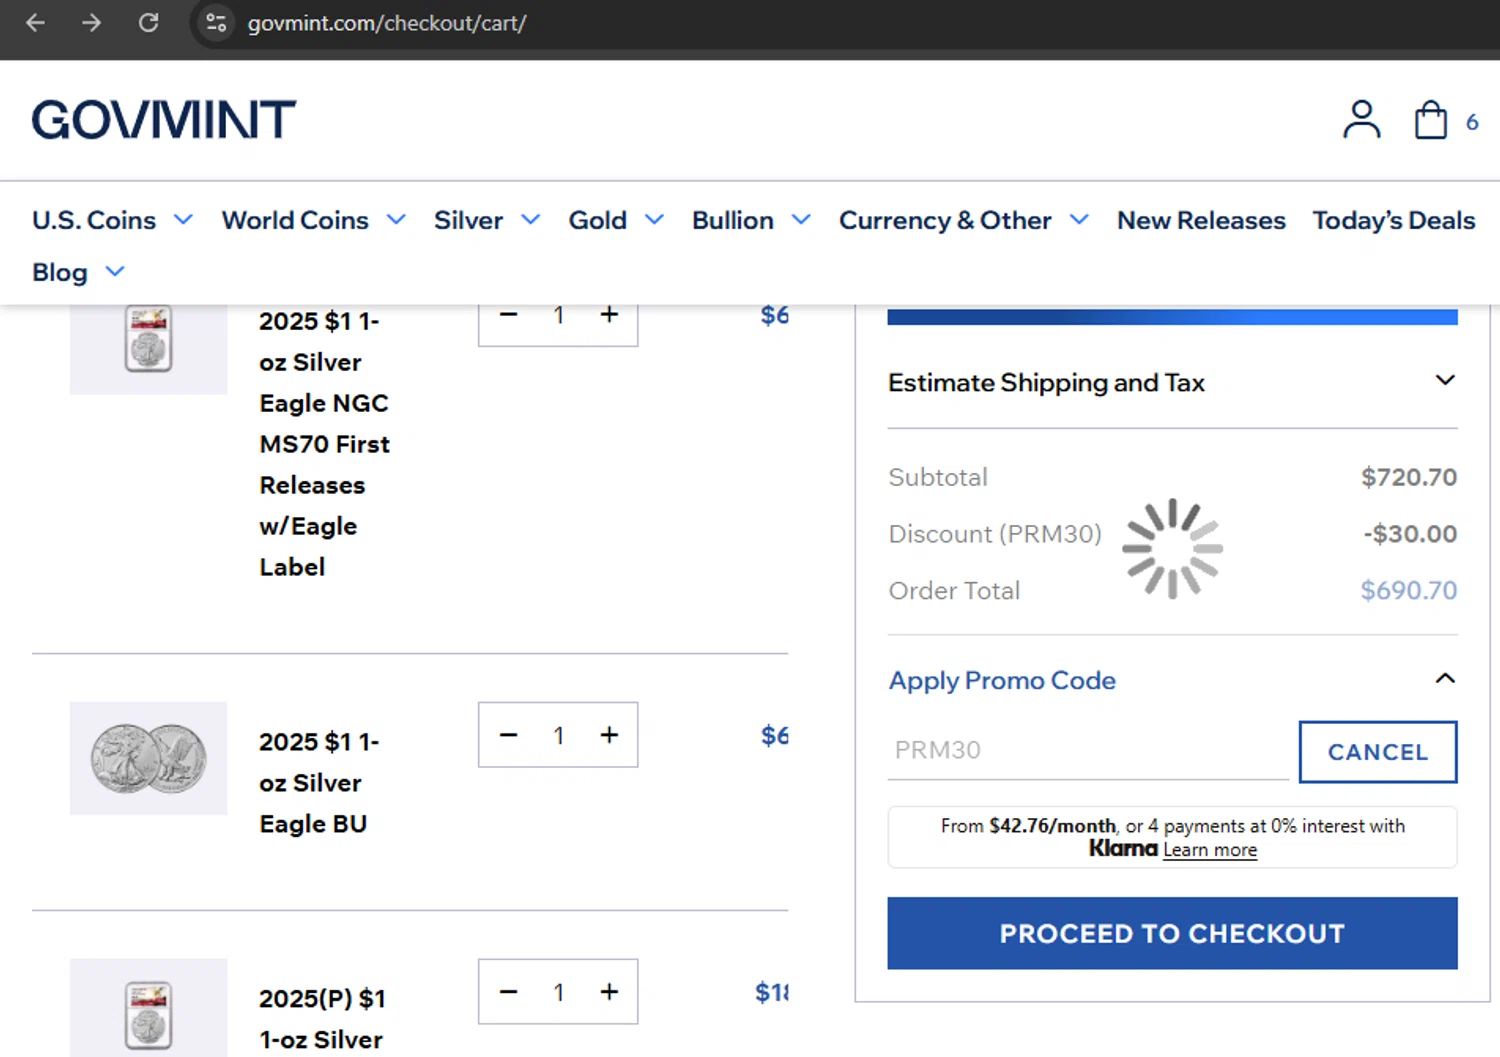Open 2025 $1 1-oz Silver Eagle BU product

tap(319, 783)
